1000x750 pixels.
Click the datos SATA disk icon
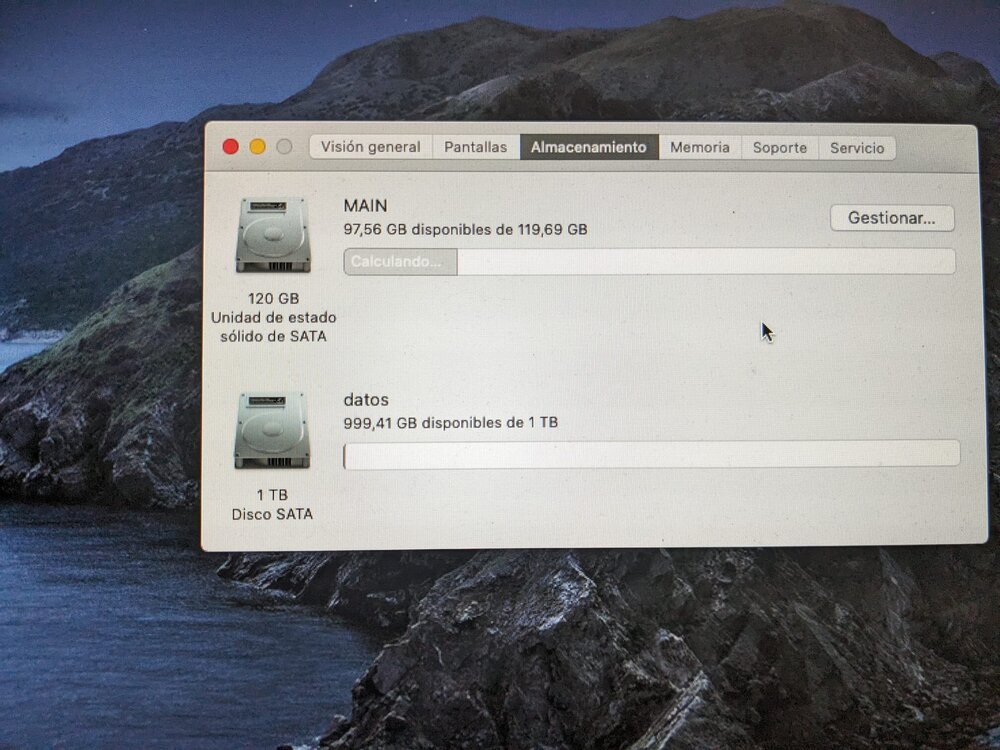[272, 432]
